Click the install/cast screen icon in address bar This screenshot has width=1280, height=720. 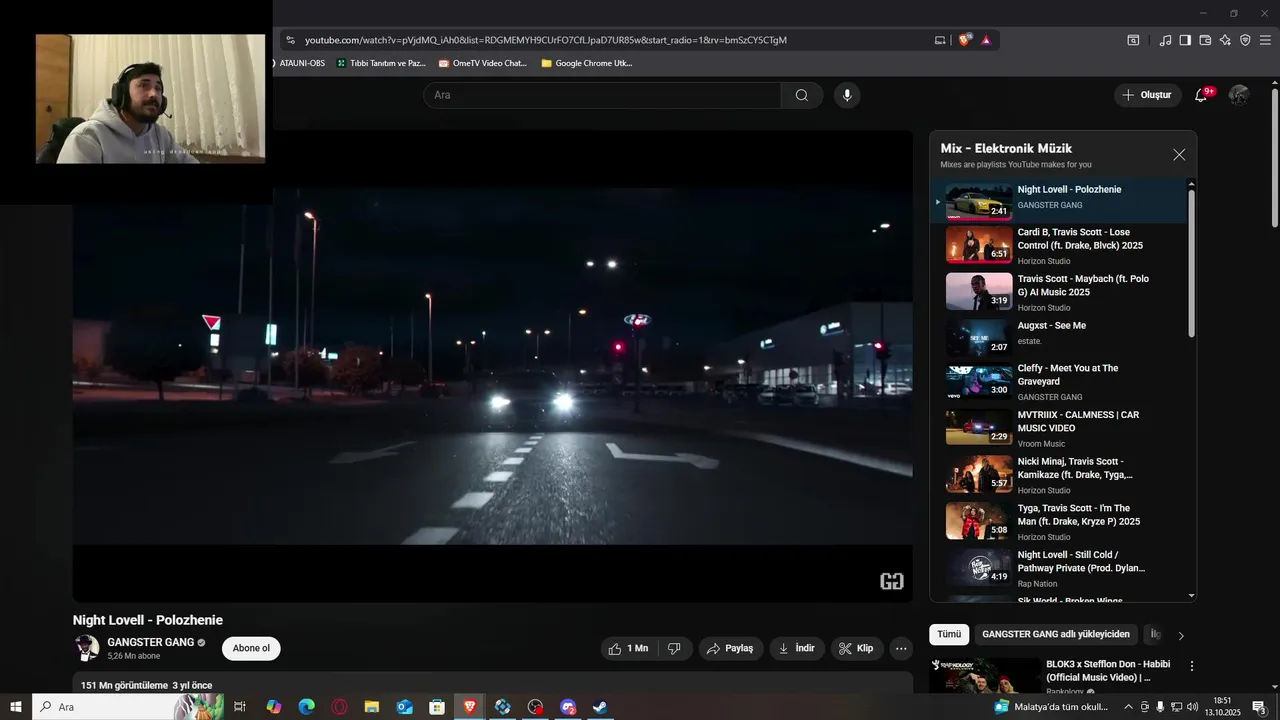pos(940,40)
